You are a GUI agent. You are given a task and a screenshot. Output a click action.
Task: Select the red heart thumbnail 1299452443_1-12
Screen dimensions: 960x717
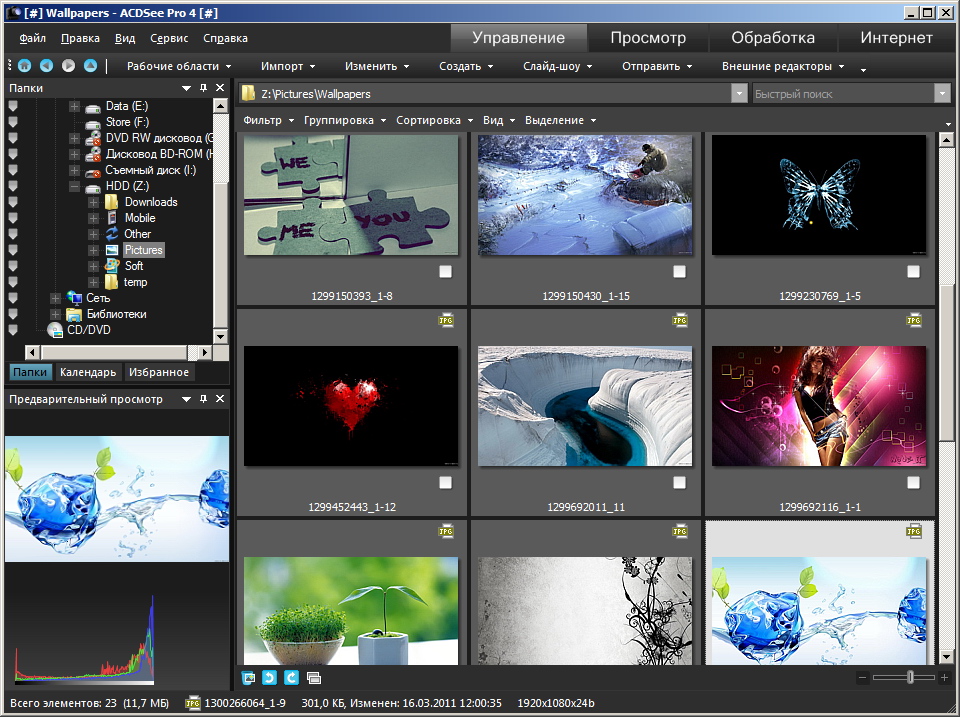click(351, 406)
